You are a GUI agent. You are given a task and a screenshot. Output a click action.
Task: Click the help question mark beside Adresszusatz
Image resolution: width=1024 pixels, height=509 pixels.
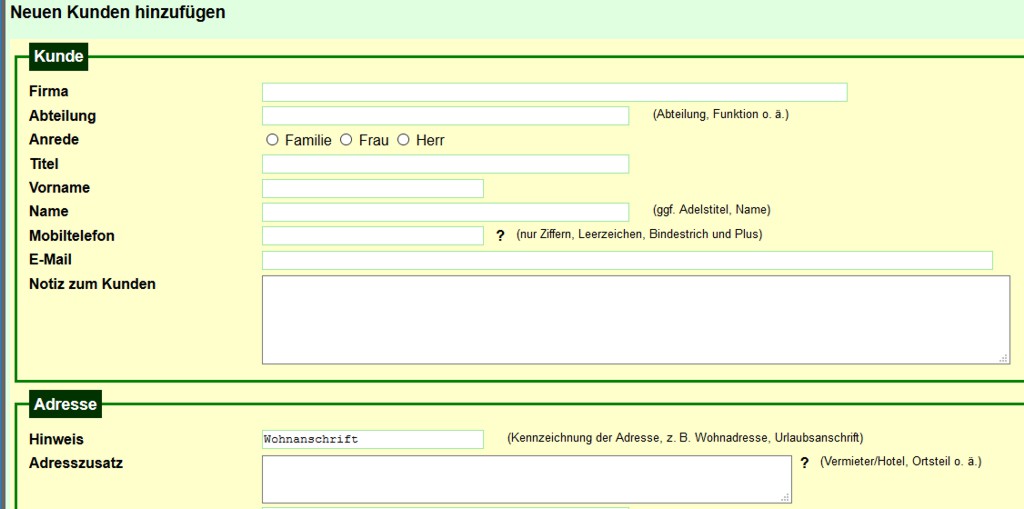804,463
